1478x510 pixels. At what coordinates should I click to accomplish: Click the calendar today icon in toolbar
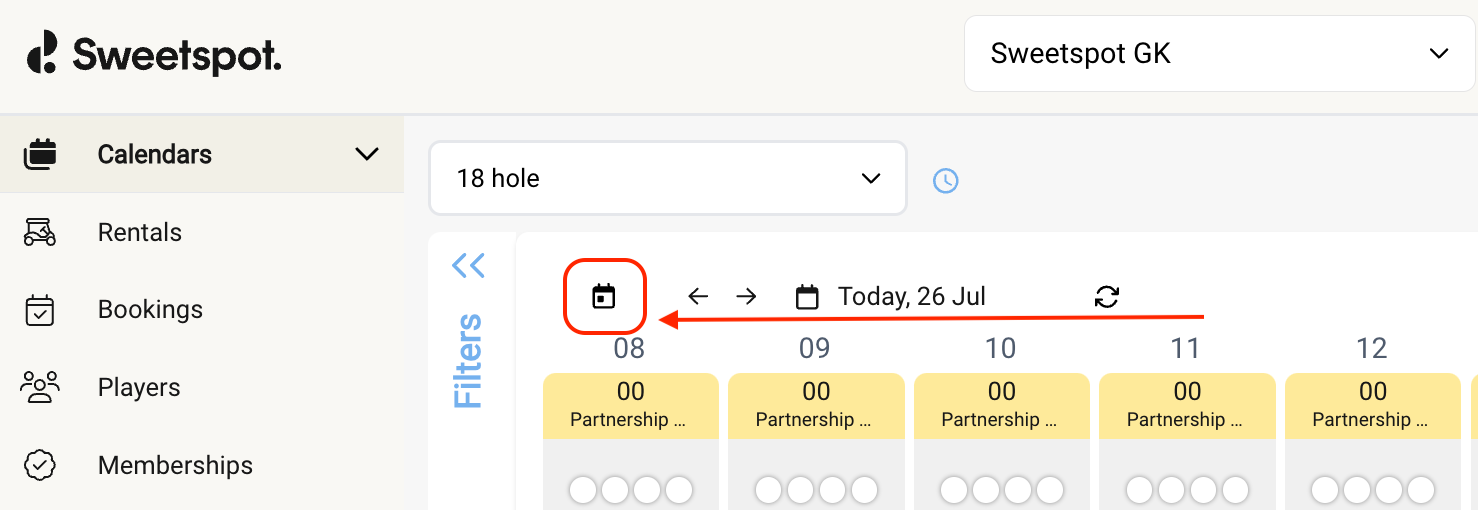(604, 296)
